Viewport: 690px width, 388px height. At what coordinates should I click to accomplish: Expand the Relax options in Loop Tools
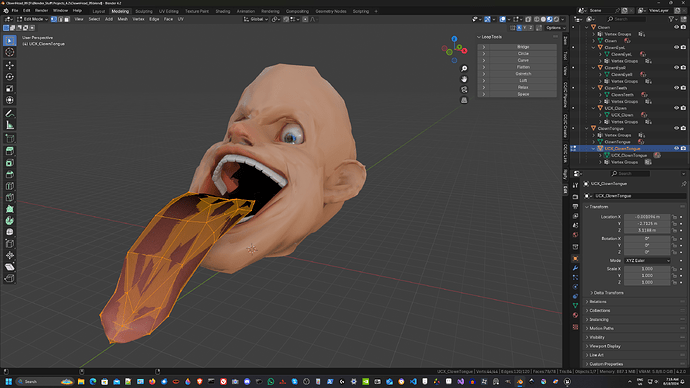[484, 88]
